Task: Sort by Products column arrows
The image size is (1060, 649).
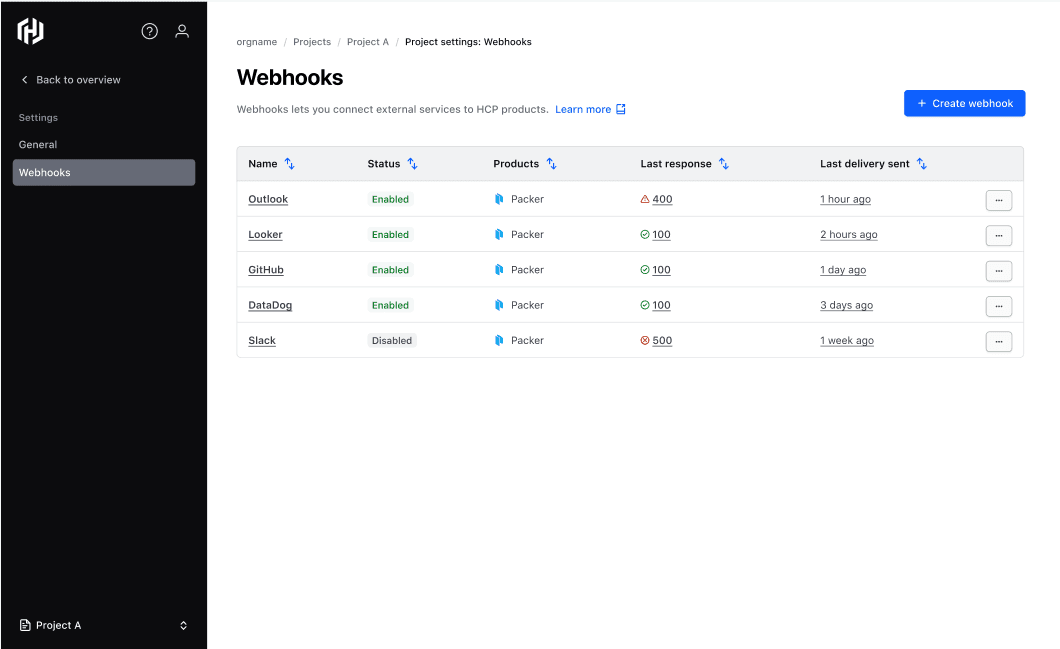Action: pos(551,164)
